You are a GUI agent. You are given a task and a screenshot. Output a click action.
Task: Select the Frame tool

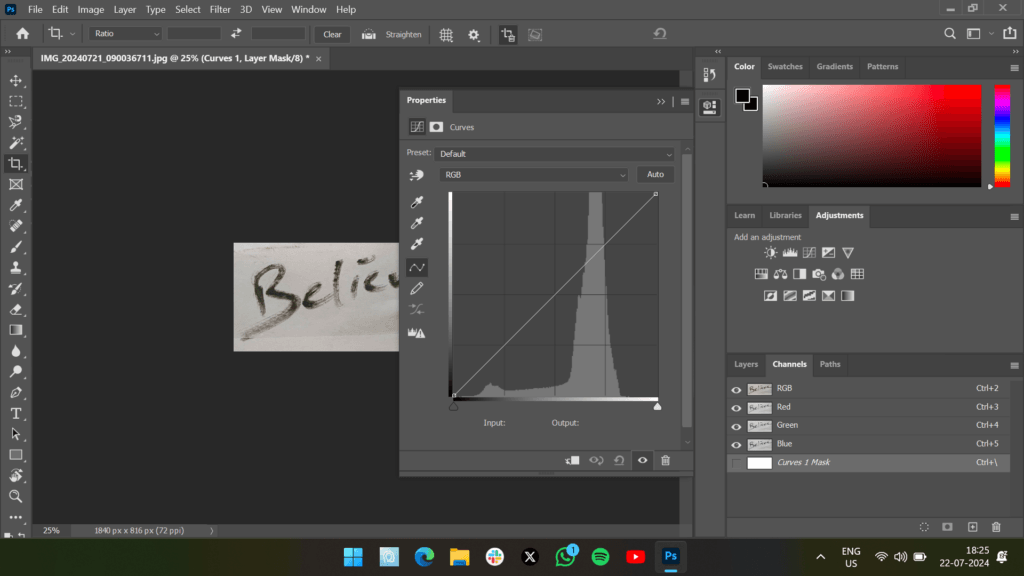[16, 185]
